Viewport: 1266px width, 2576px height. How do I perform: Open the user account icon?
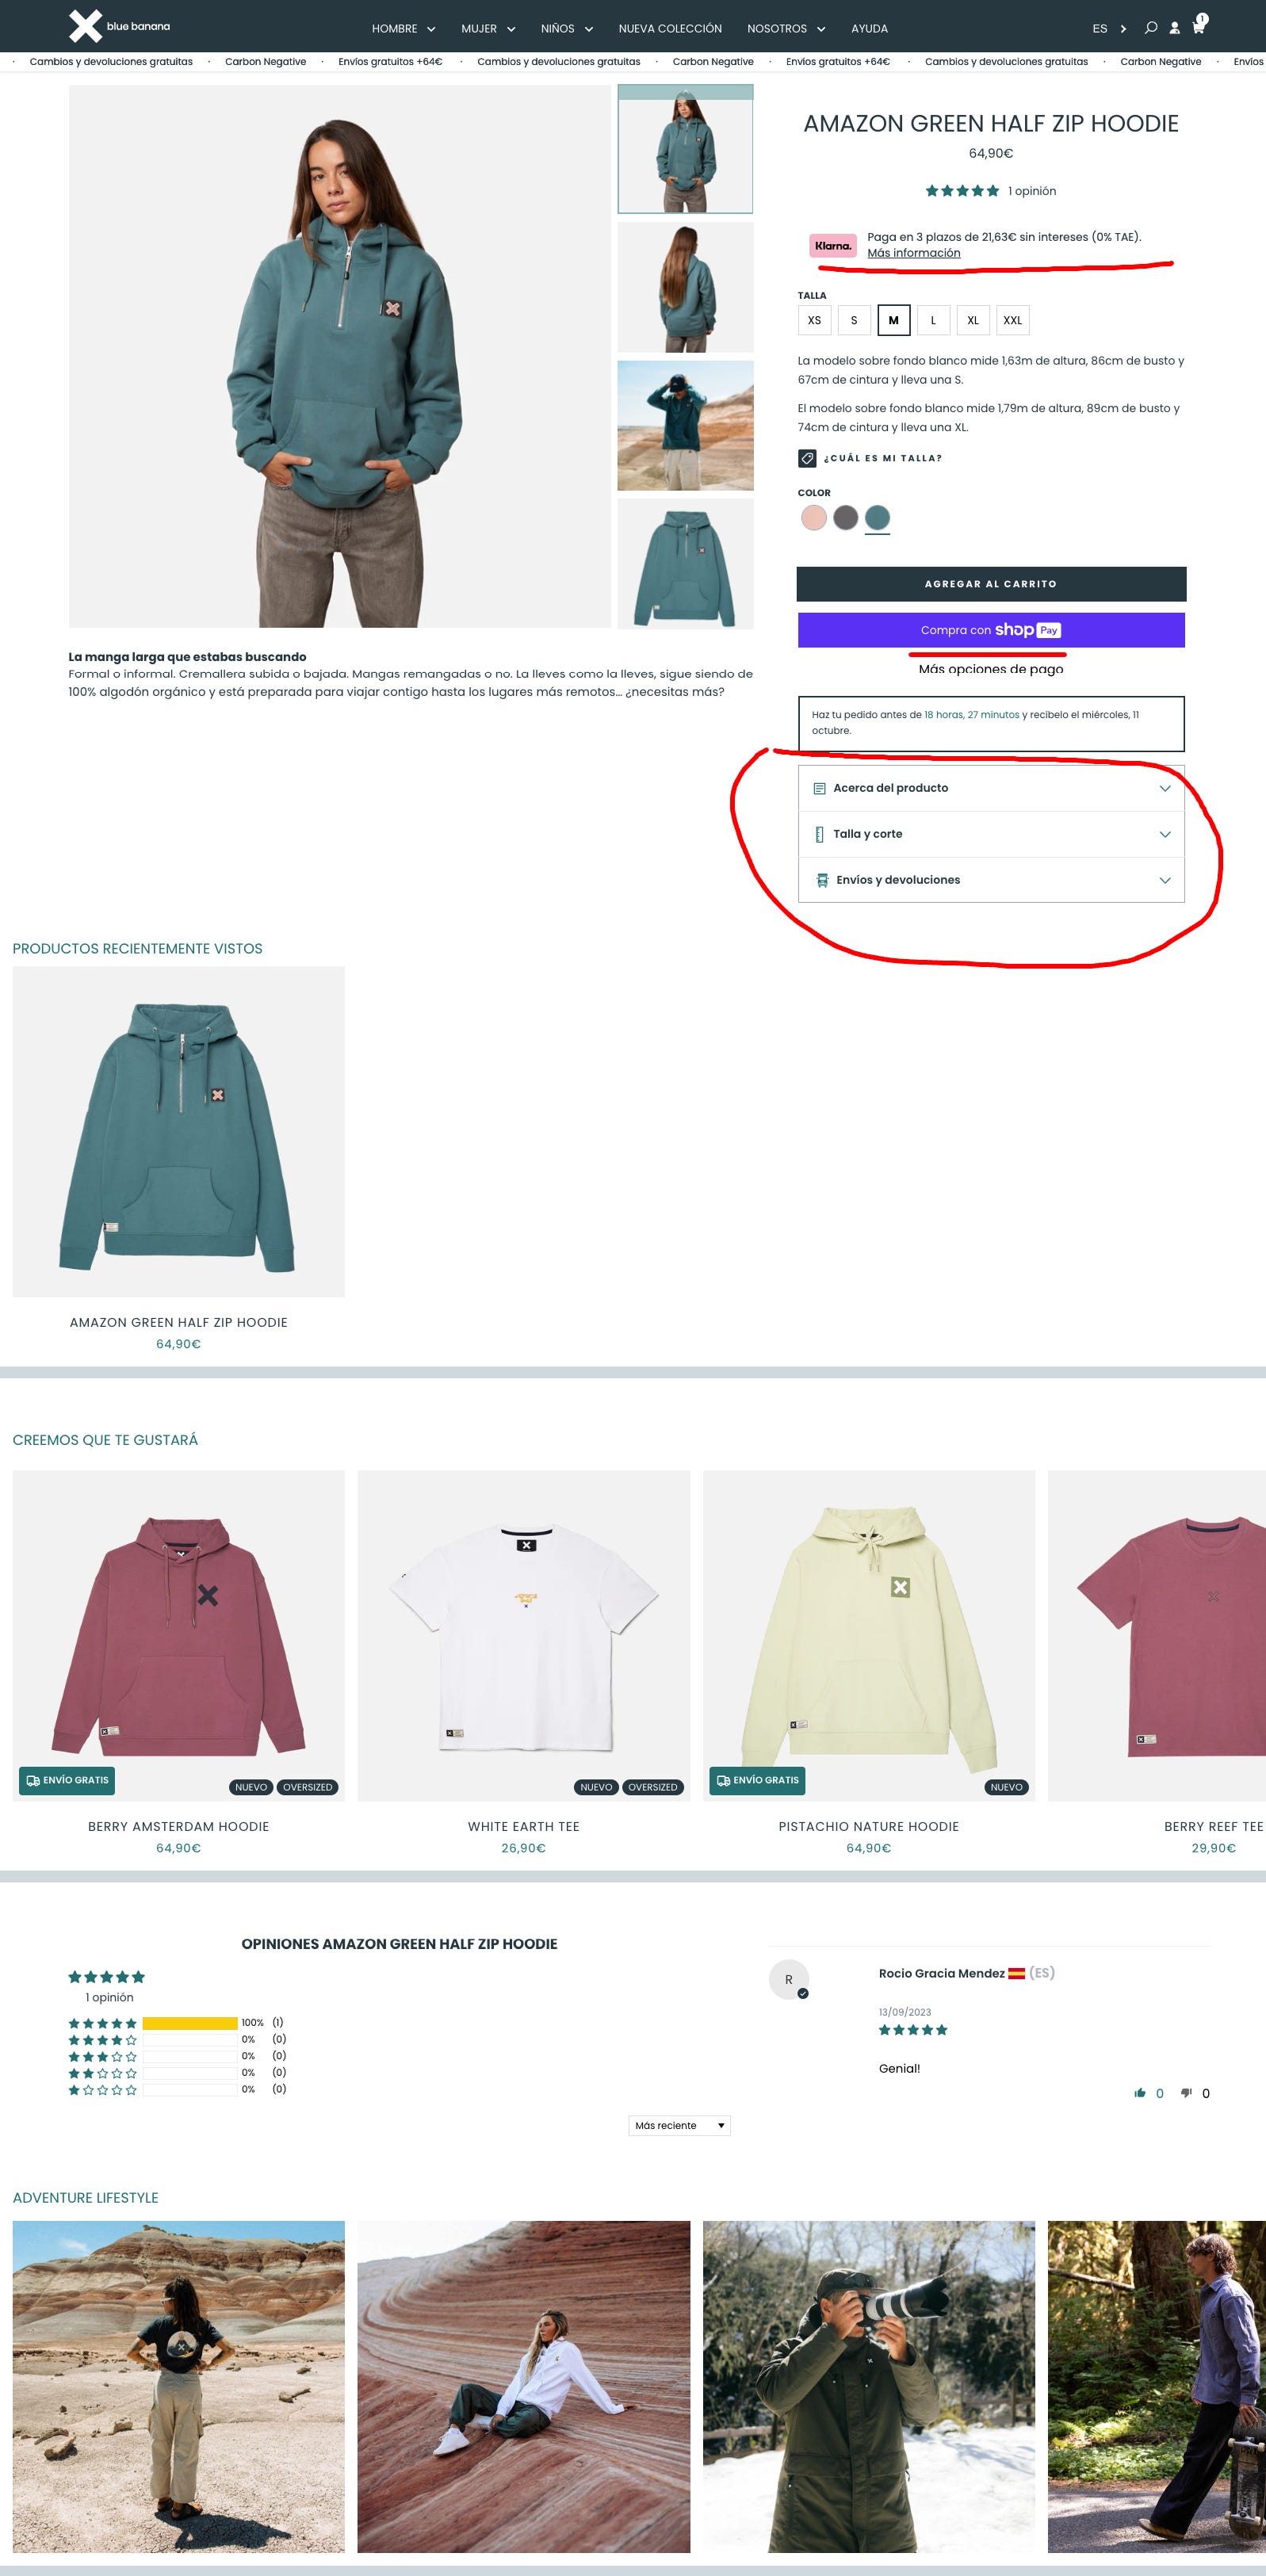(x=1174, y=28)
